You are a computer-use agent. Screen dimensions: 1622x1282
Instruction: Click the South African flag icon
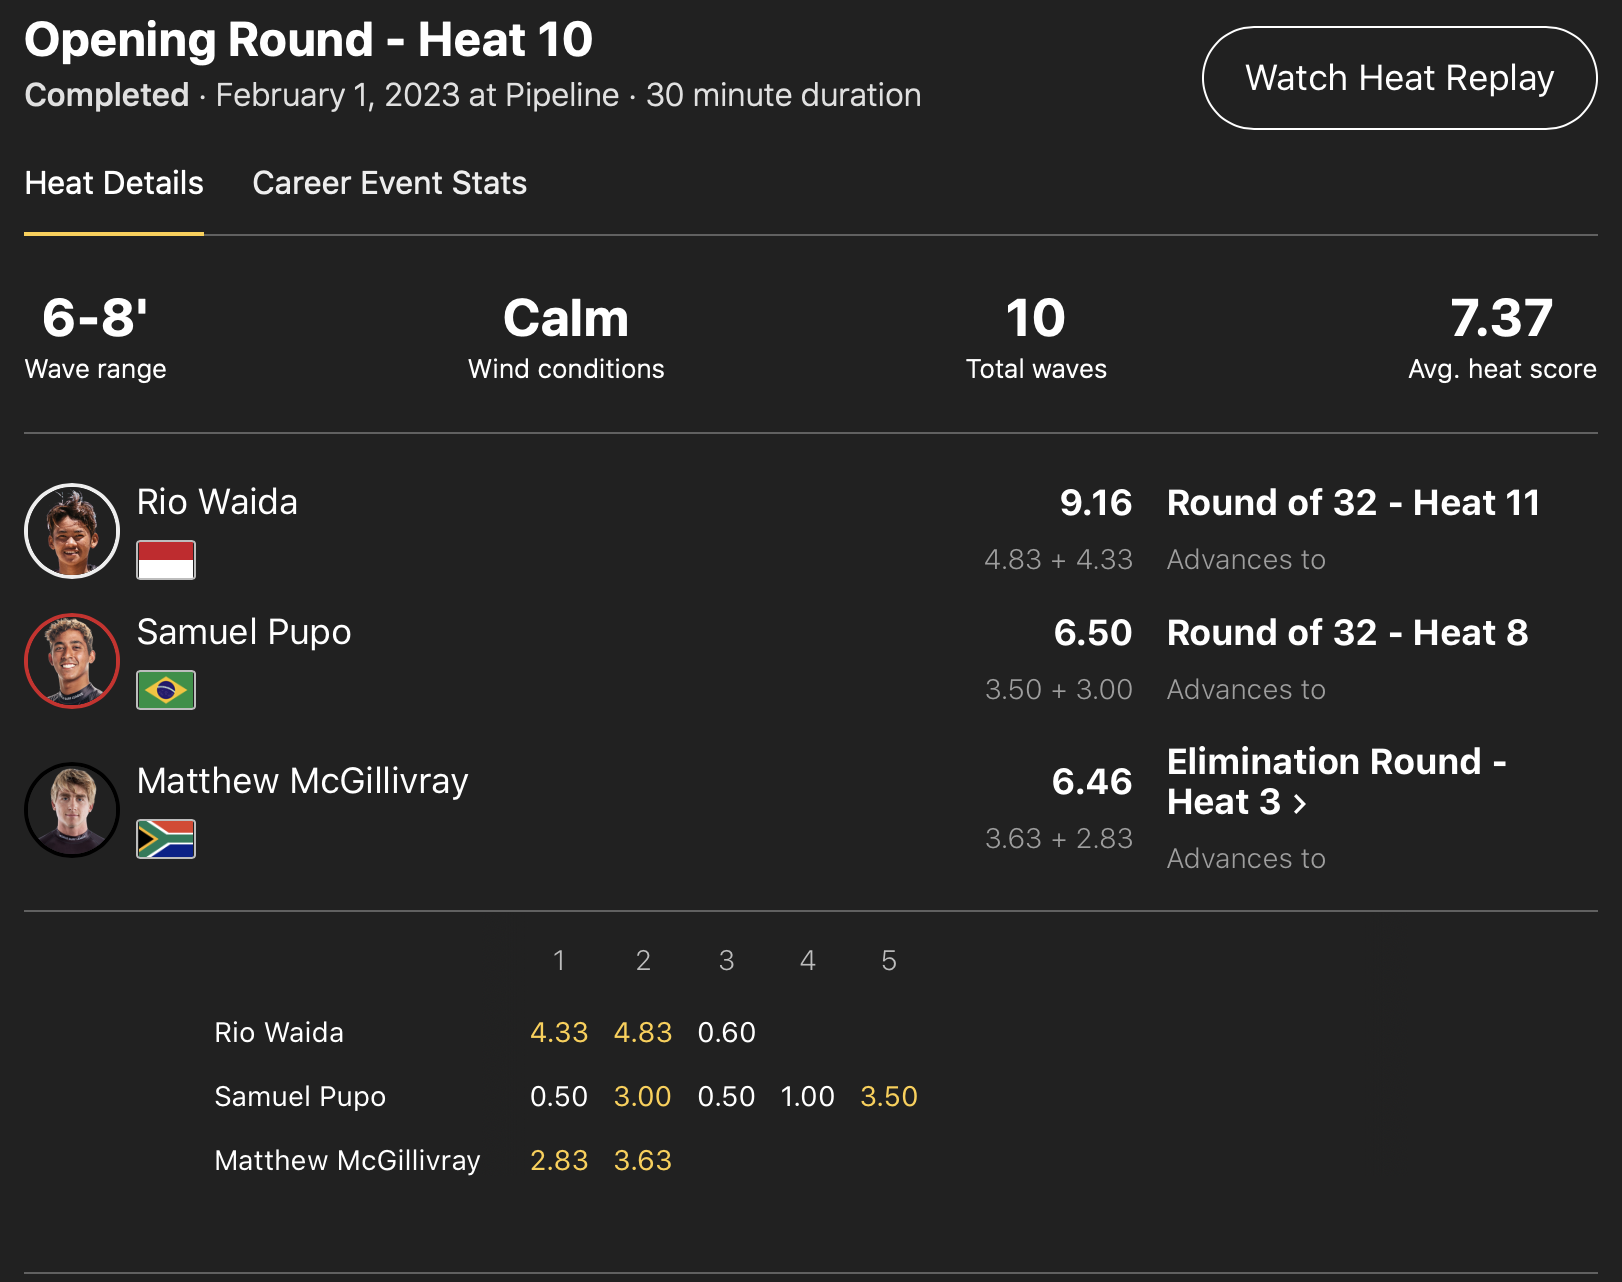point(166,839)
